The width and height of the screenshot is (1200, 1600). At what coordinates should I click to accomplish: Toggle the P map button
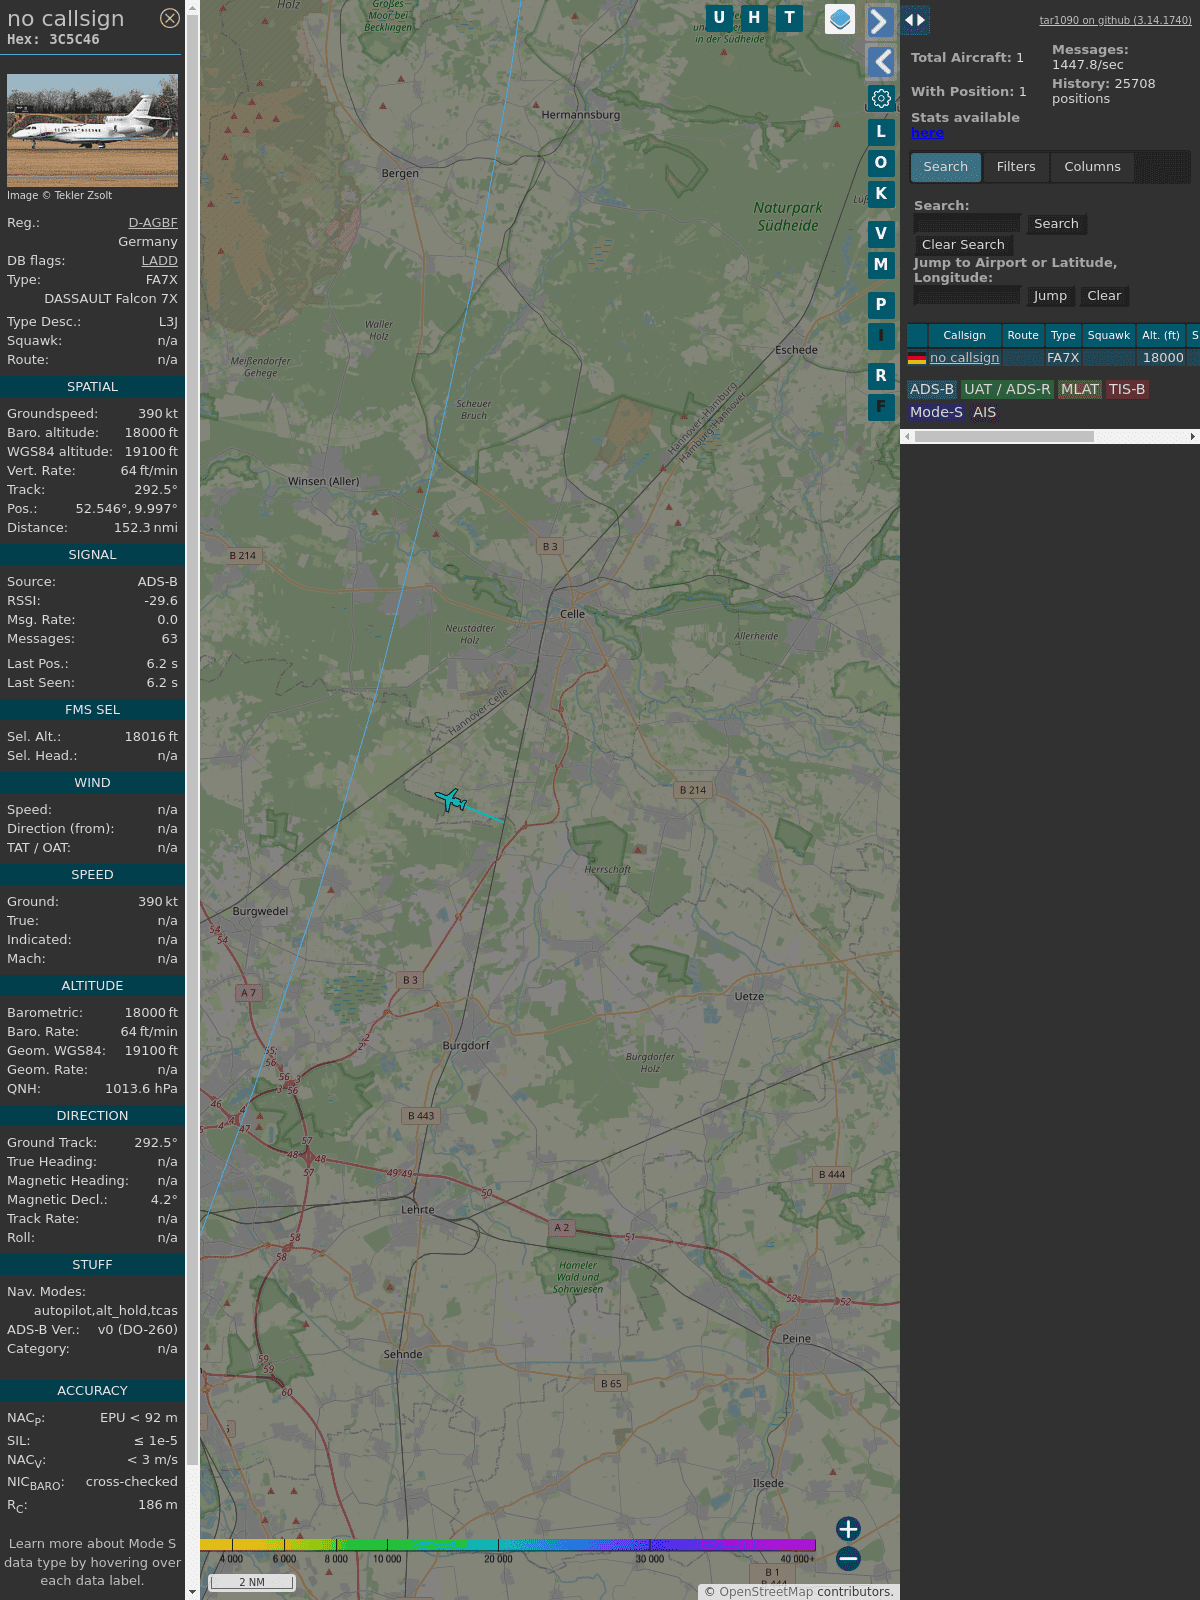881,304
